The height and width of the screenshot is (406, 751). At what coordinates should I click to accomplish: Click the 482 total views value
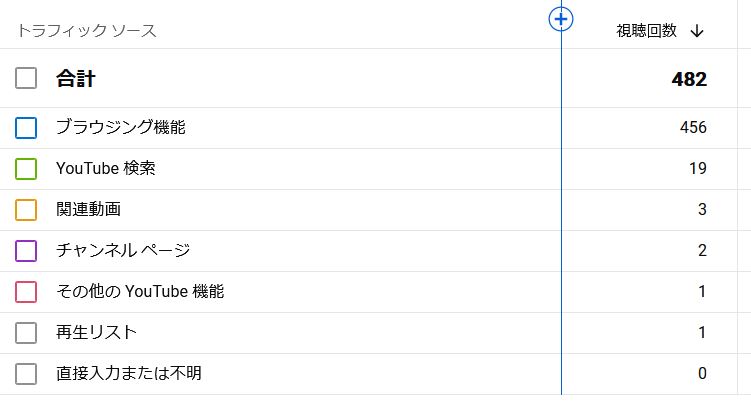coord(689,79)
